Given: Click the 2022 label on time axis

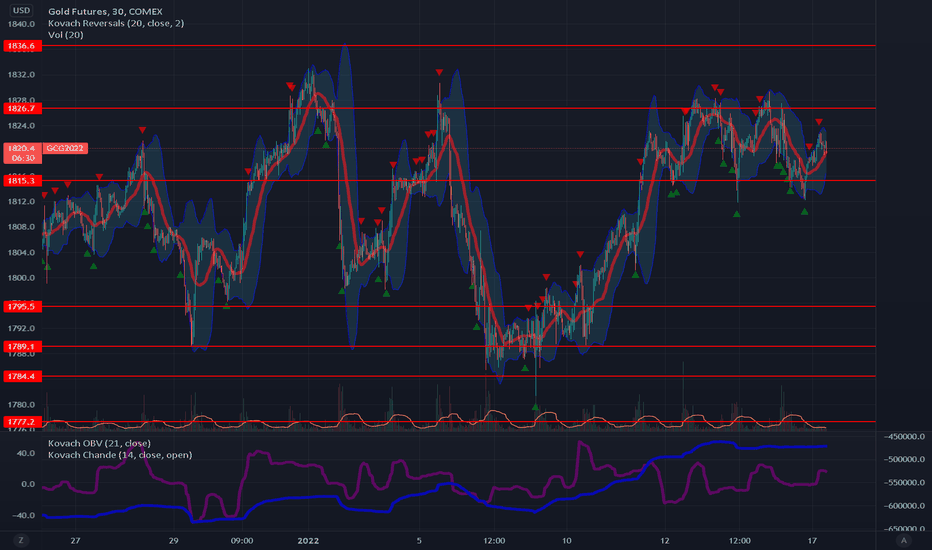Looking at the screenshot, I should (308, 540).
